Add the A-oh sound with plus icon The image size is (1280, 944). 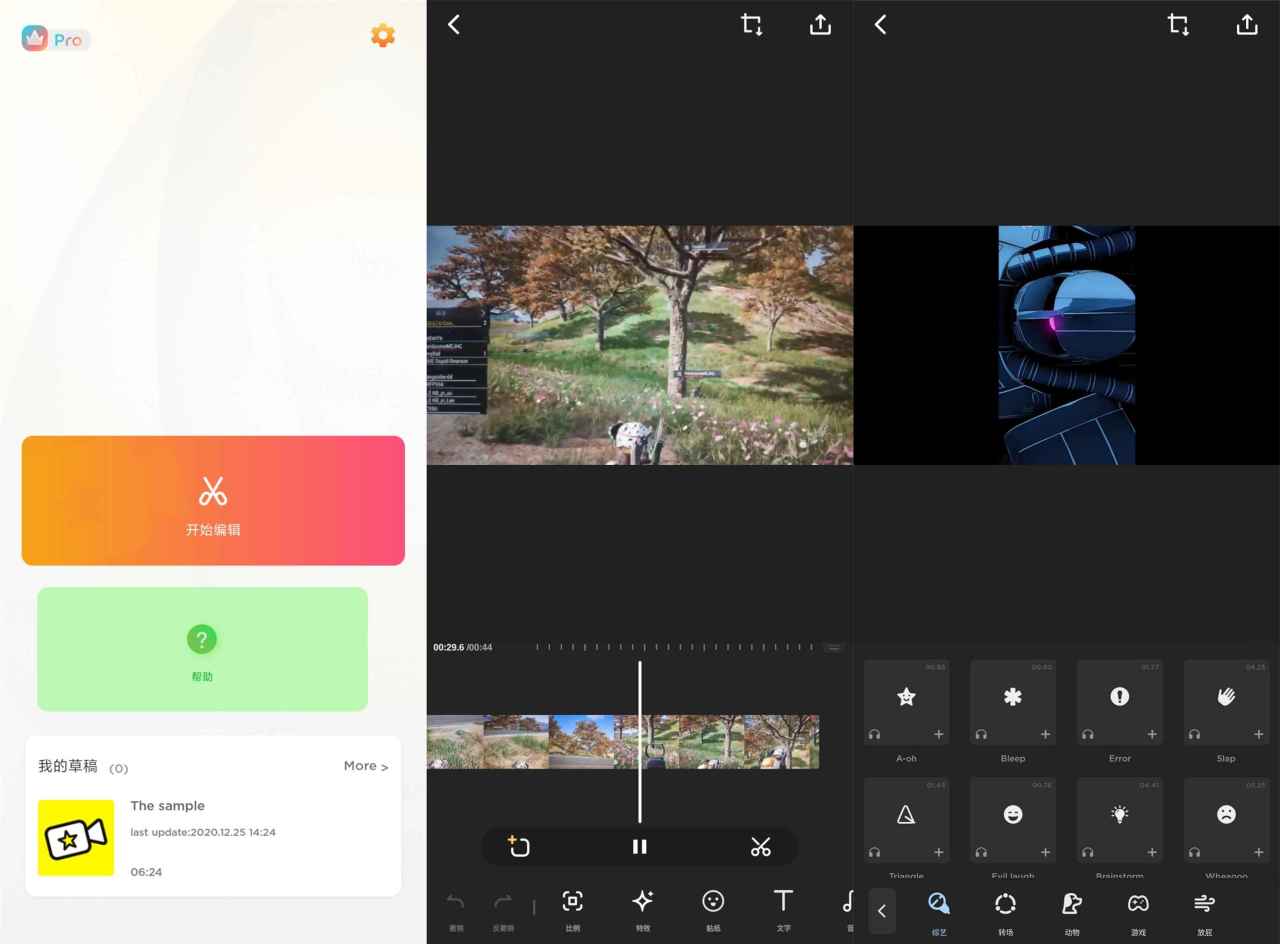pyautogui.click(x=939, y=734)
